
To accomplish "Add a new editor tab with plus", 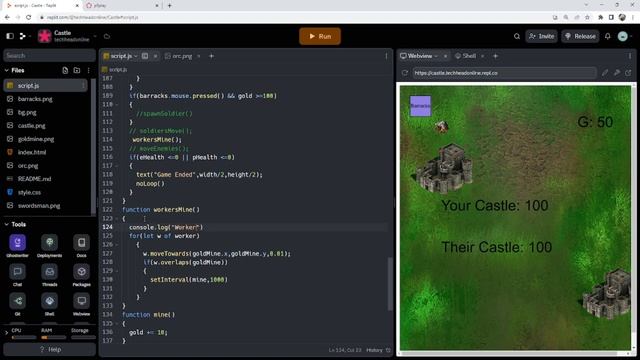I will coord(211,56).
